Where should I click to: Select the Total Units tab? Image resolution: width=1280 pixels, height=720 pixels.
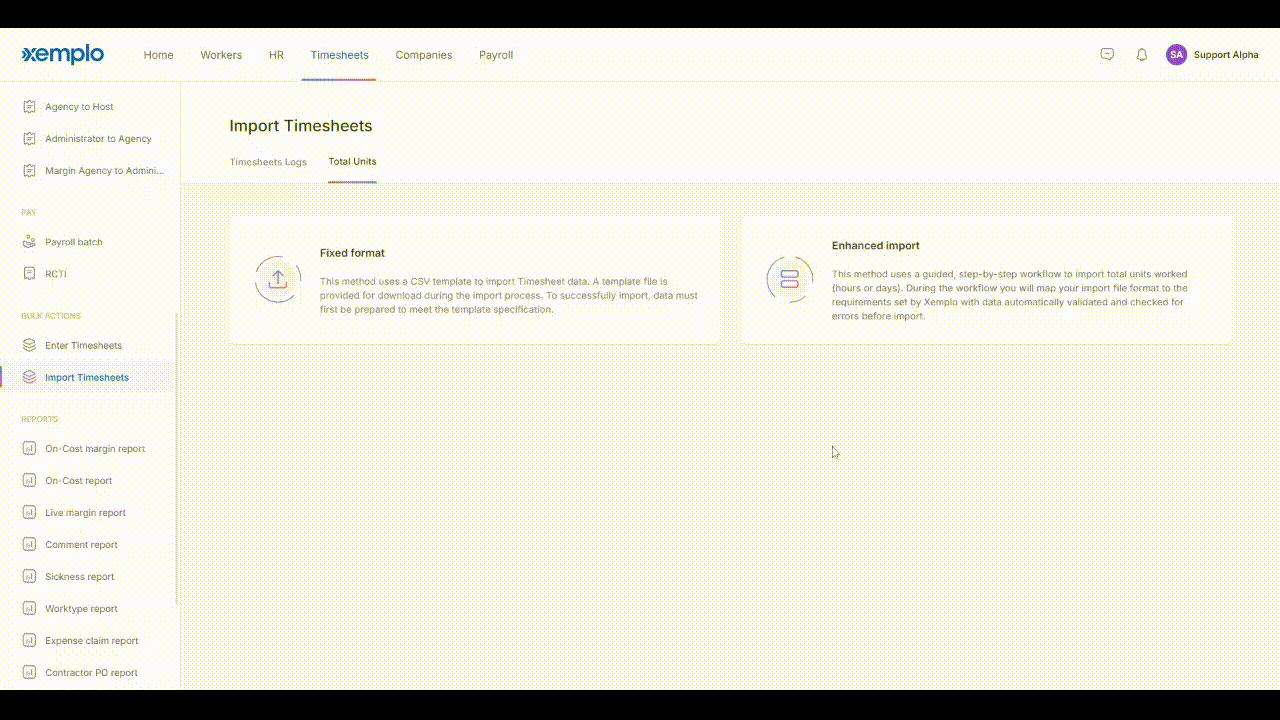[x=352, y=162]
